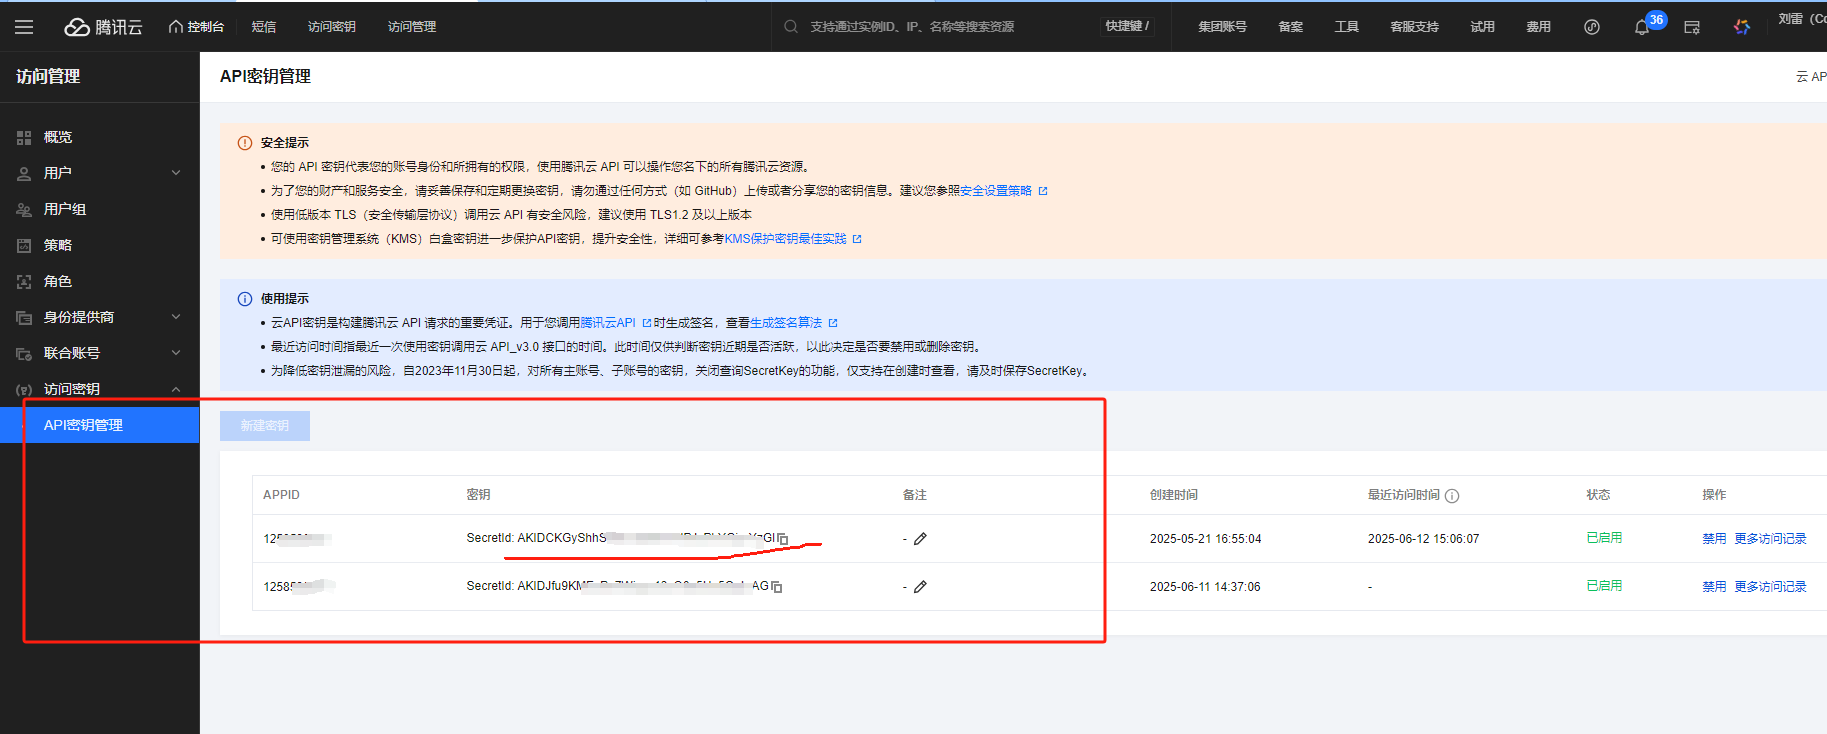Copy the second SecretId with copy icon
This screenshot has height=734, width=1827.
[x=777, y=587]
